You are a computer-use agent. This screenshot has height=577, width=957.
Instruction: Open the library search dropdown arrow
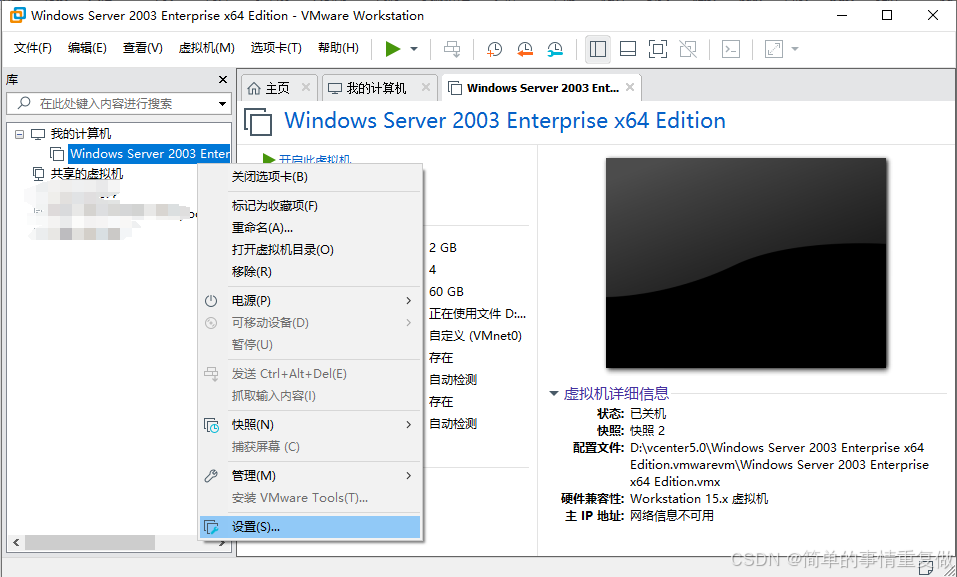click(x=223, y=104)
